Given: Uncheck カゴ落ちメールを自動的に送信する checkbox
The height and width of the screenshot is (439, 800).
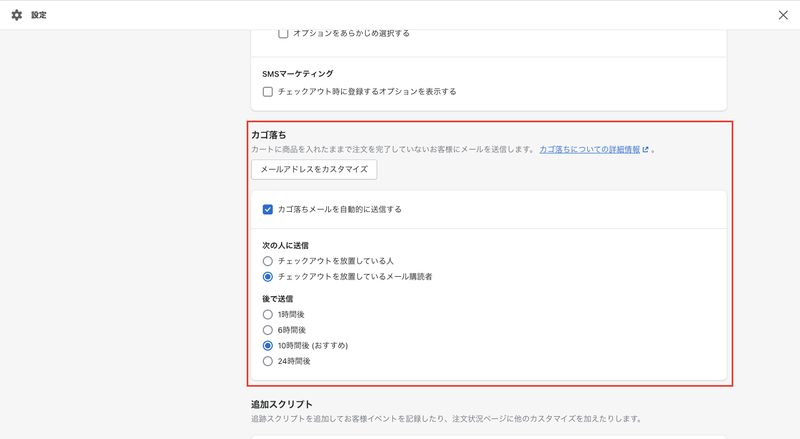Looking at the screenshot, I should click(267, 209).
